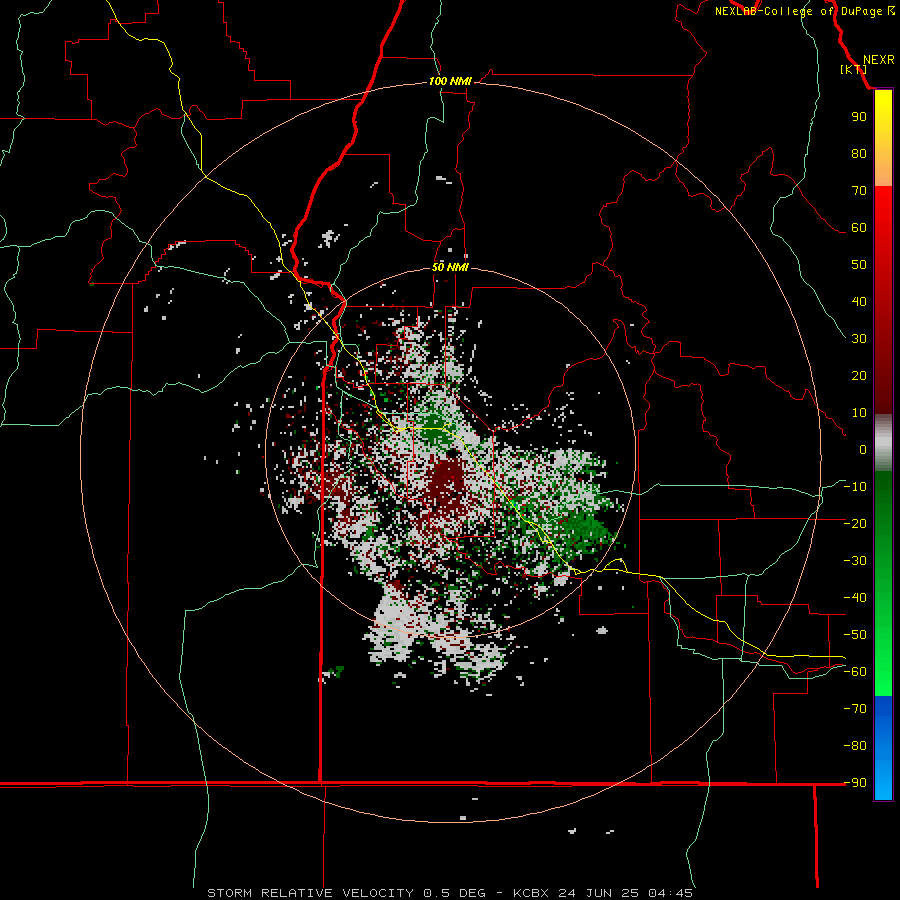Click the scale's 90 value label
Image resolution: width=900 pixels, height=900 pixels.
tap(859, 117)
